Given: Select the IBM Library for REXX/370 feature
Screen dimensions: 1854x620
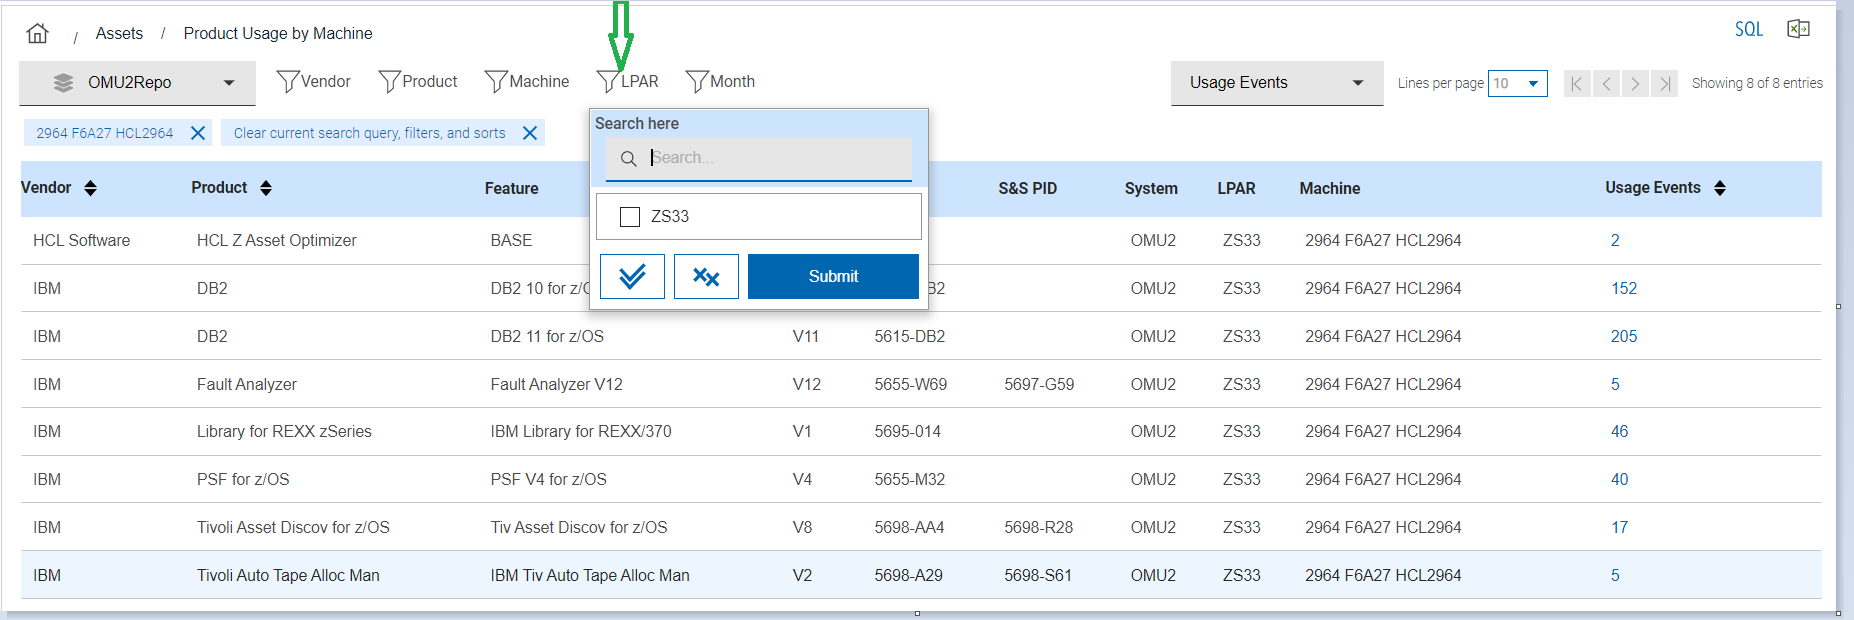Looking at the screenshot, I should tap(581, 431).
